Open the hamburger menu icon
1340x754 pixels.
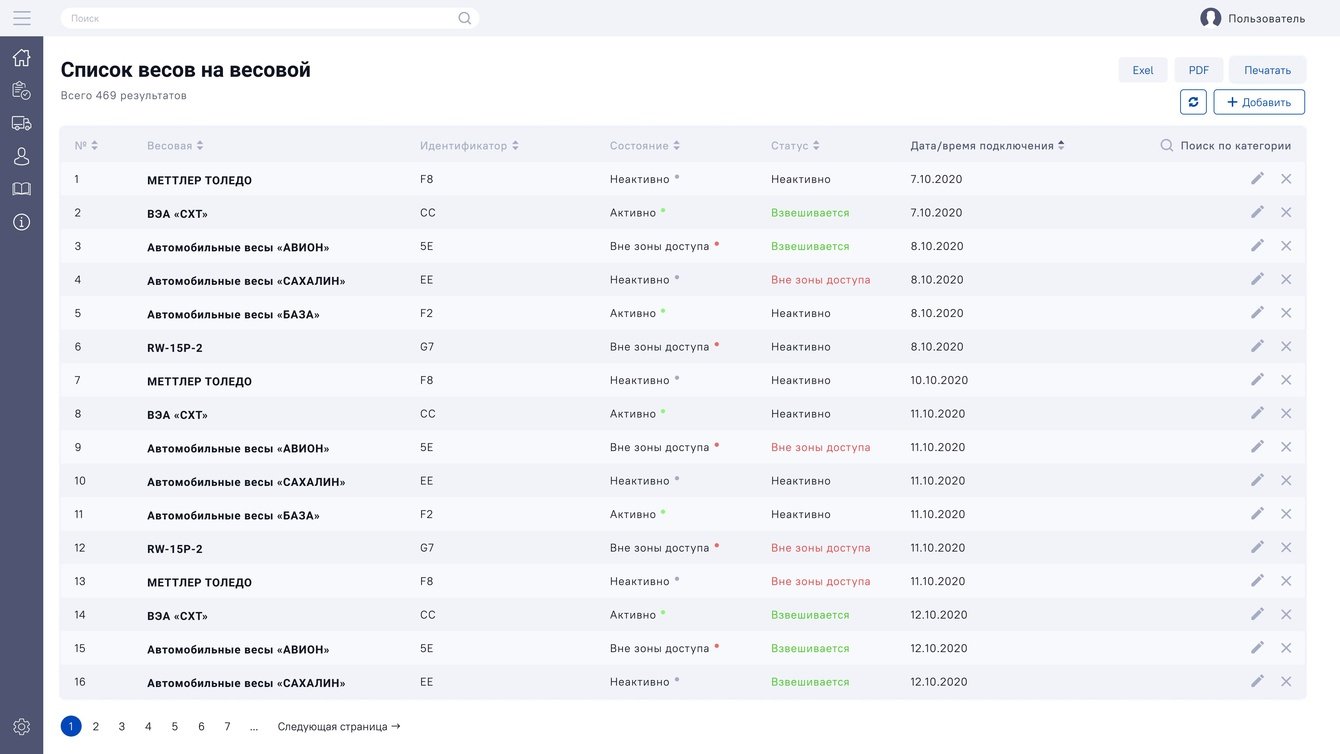[21, 18]
